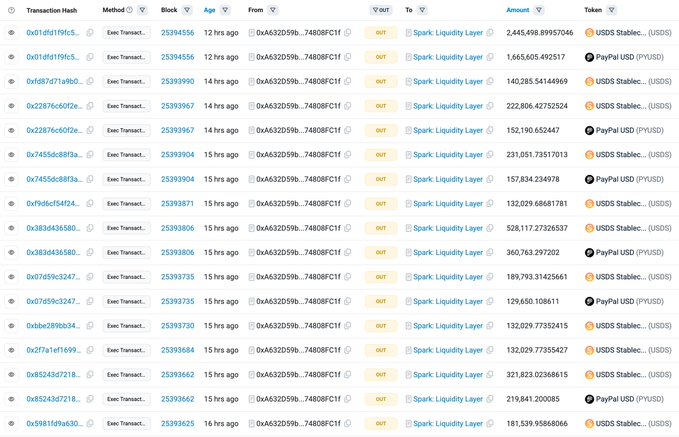Open Method column filter dropdown
This screenshot has height=437, width=679.
tap(142, 10)
